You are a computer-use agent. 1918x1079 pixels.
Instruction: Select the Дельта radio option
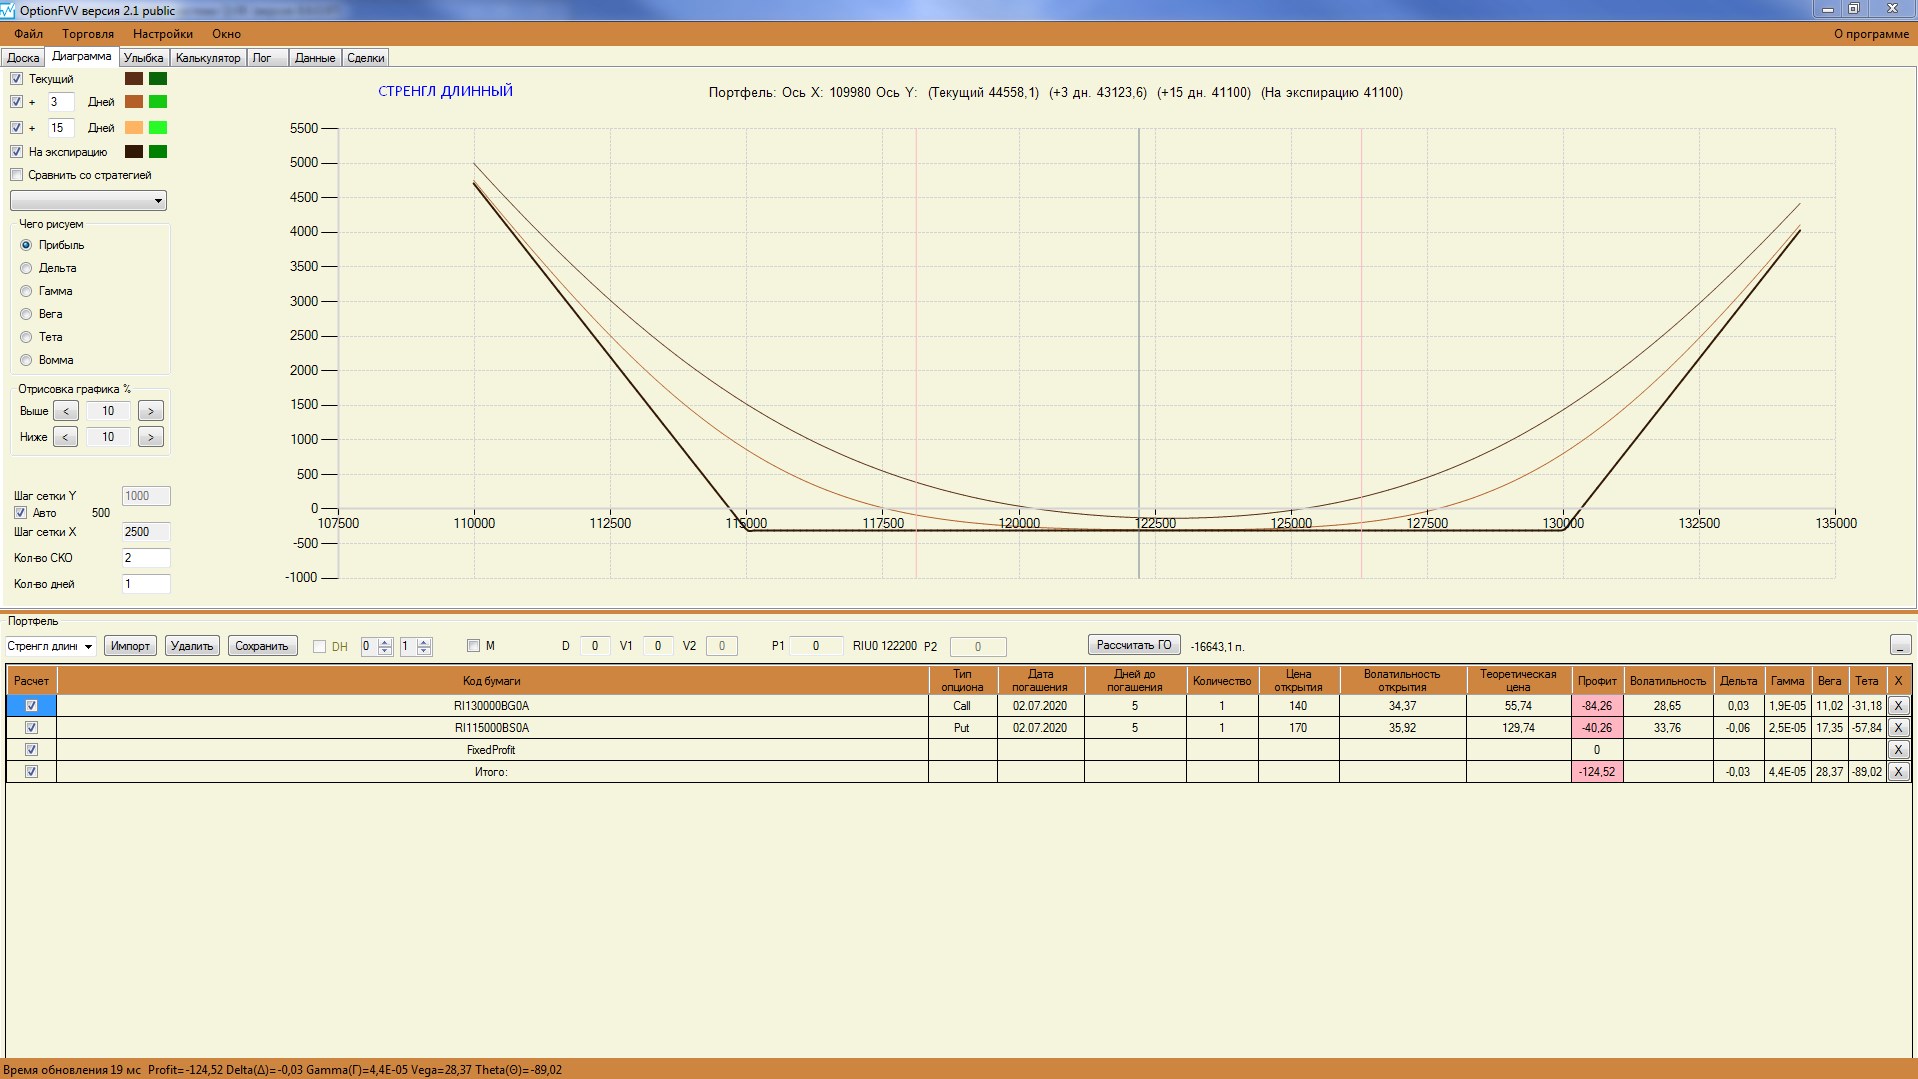pyautogui.click(x=26, y=268)
